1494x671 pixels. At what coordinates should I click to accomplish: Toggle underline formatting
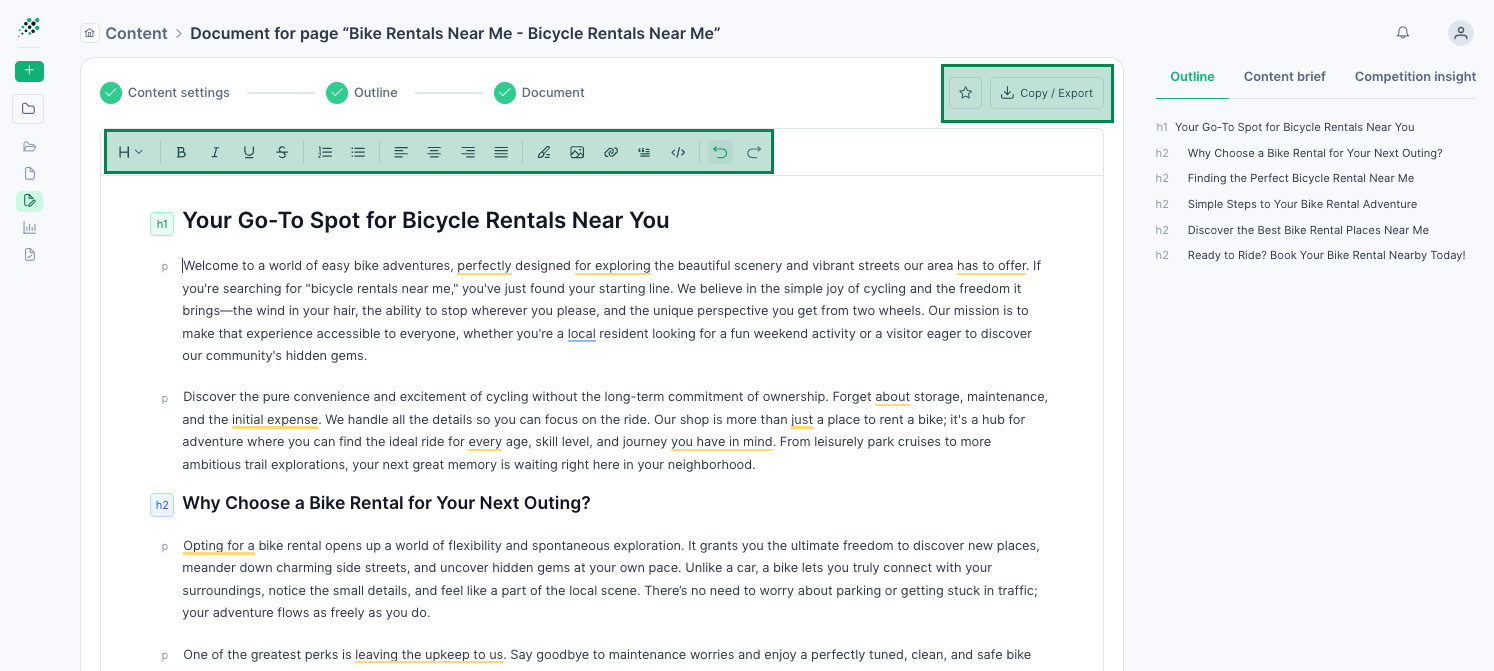click(x=249, y=152)
